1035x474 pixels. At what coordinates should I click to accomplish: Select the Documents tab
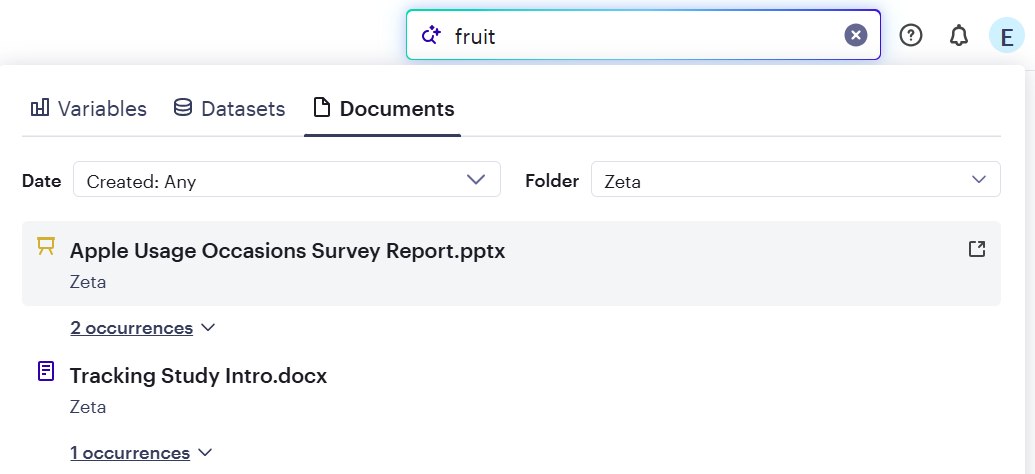383,109
